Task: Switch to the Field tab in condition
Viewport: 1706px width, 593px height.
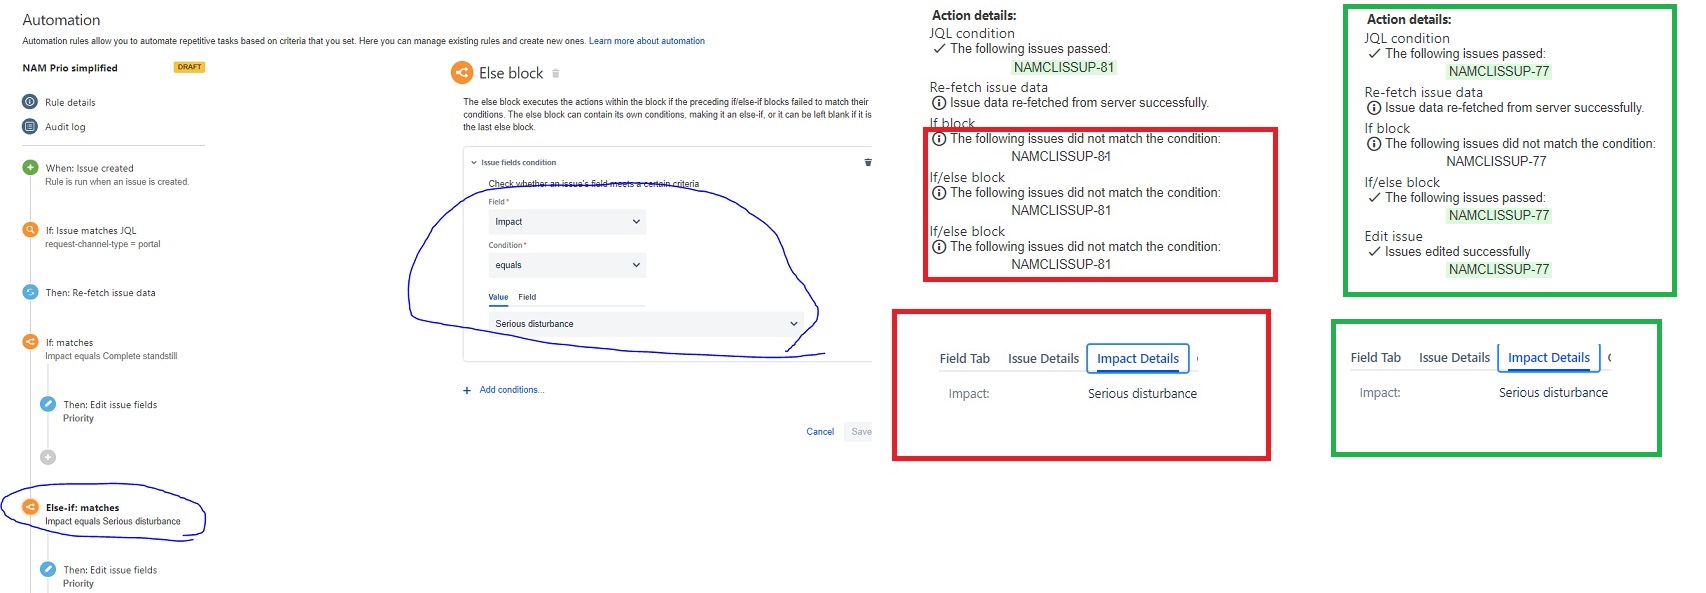Action: point(527,297)
